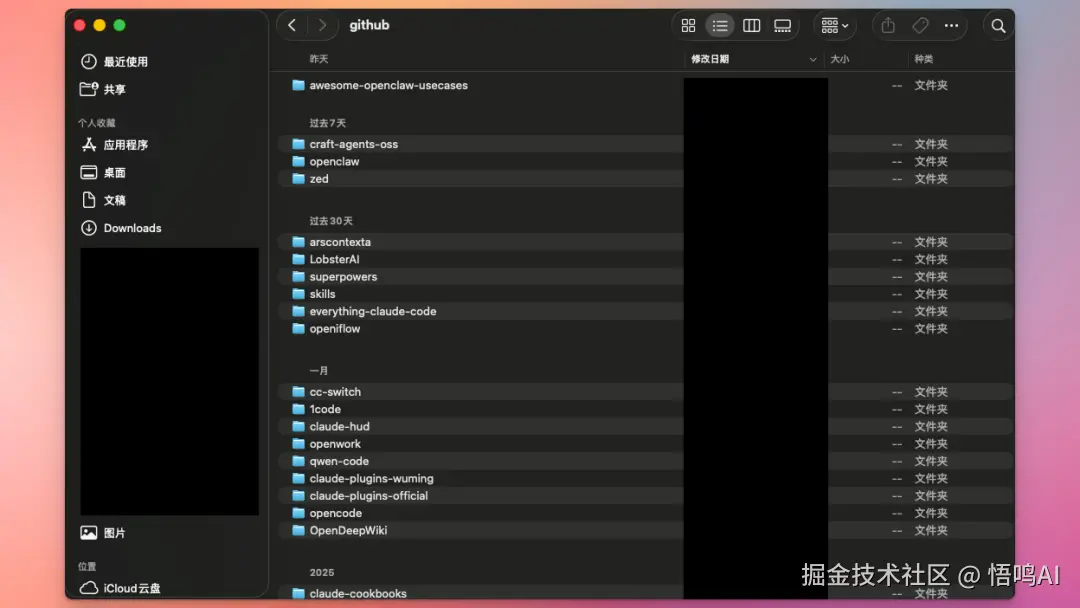Go back with the left chevron

[292, 25]
